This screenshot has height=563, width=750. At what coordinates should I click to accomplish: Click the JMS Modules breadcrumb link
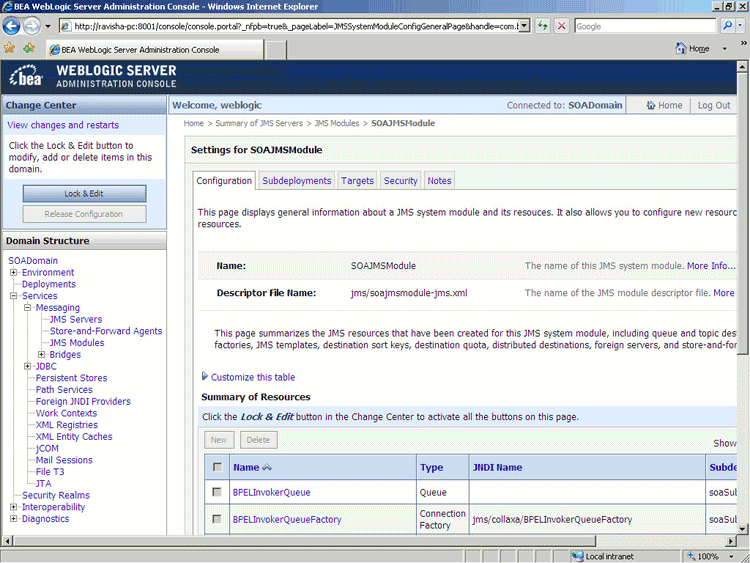[x=337, y=123]
